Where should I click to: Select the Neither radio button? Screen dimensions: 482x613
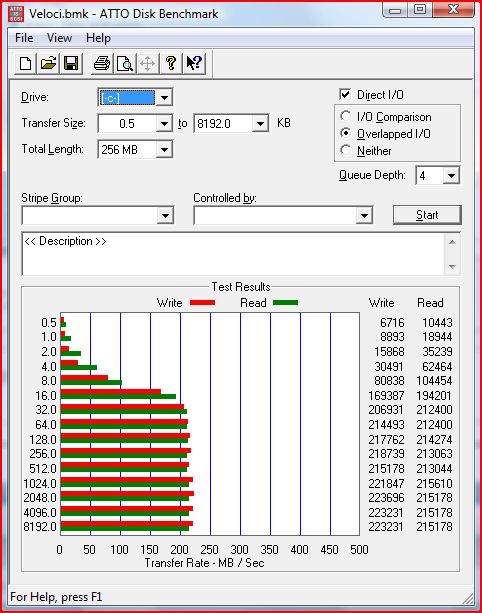pyautogui.click(x=346, y=150)
